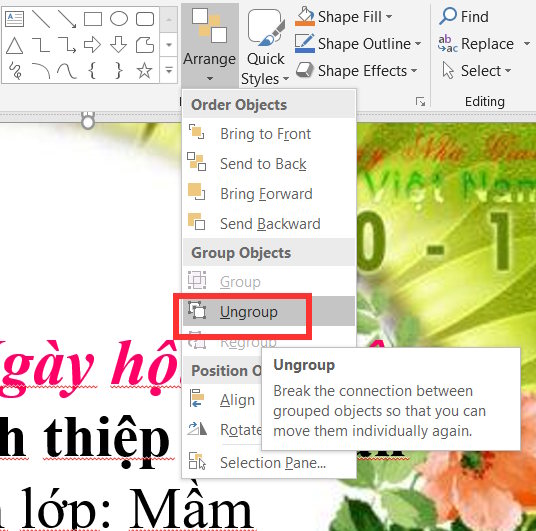Open the Shape Fill dropdown arrow

[389, 16]
